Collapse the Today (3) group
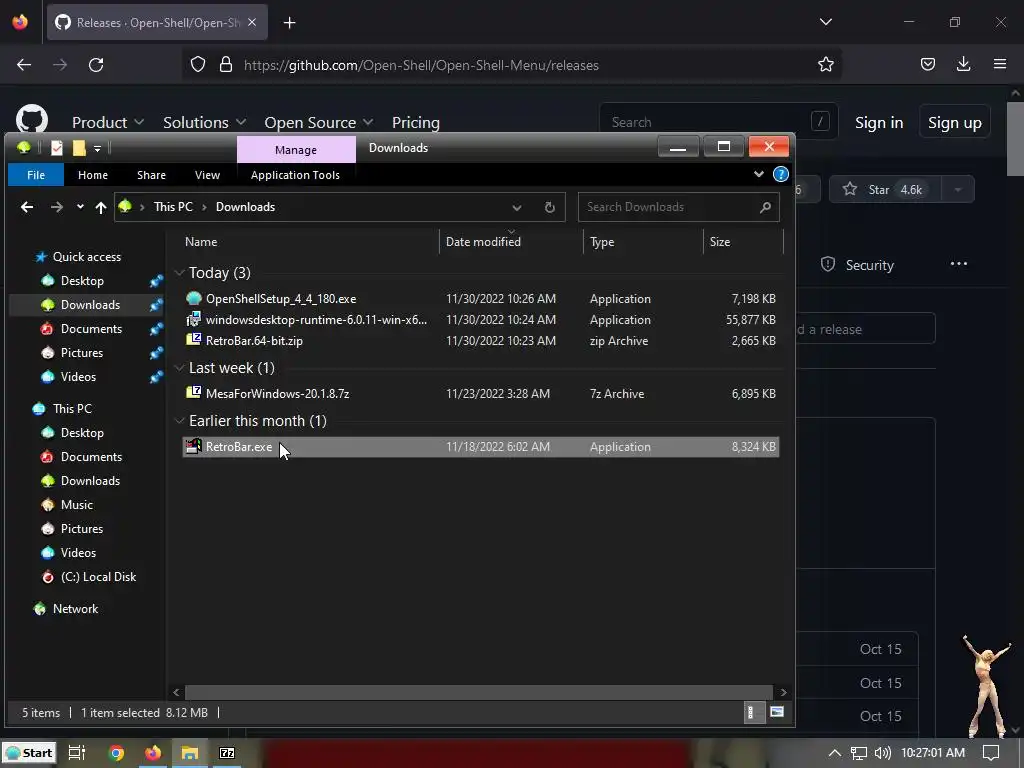 pos(180,272)
